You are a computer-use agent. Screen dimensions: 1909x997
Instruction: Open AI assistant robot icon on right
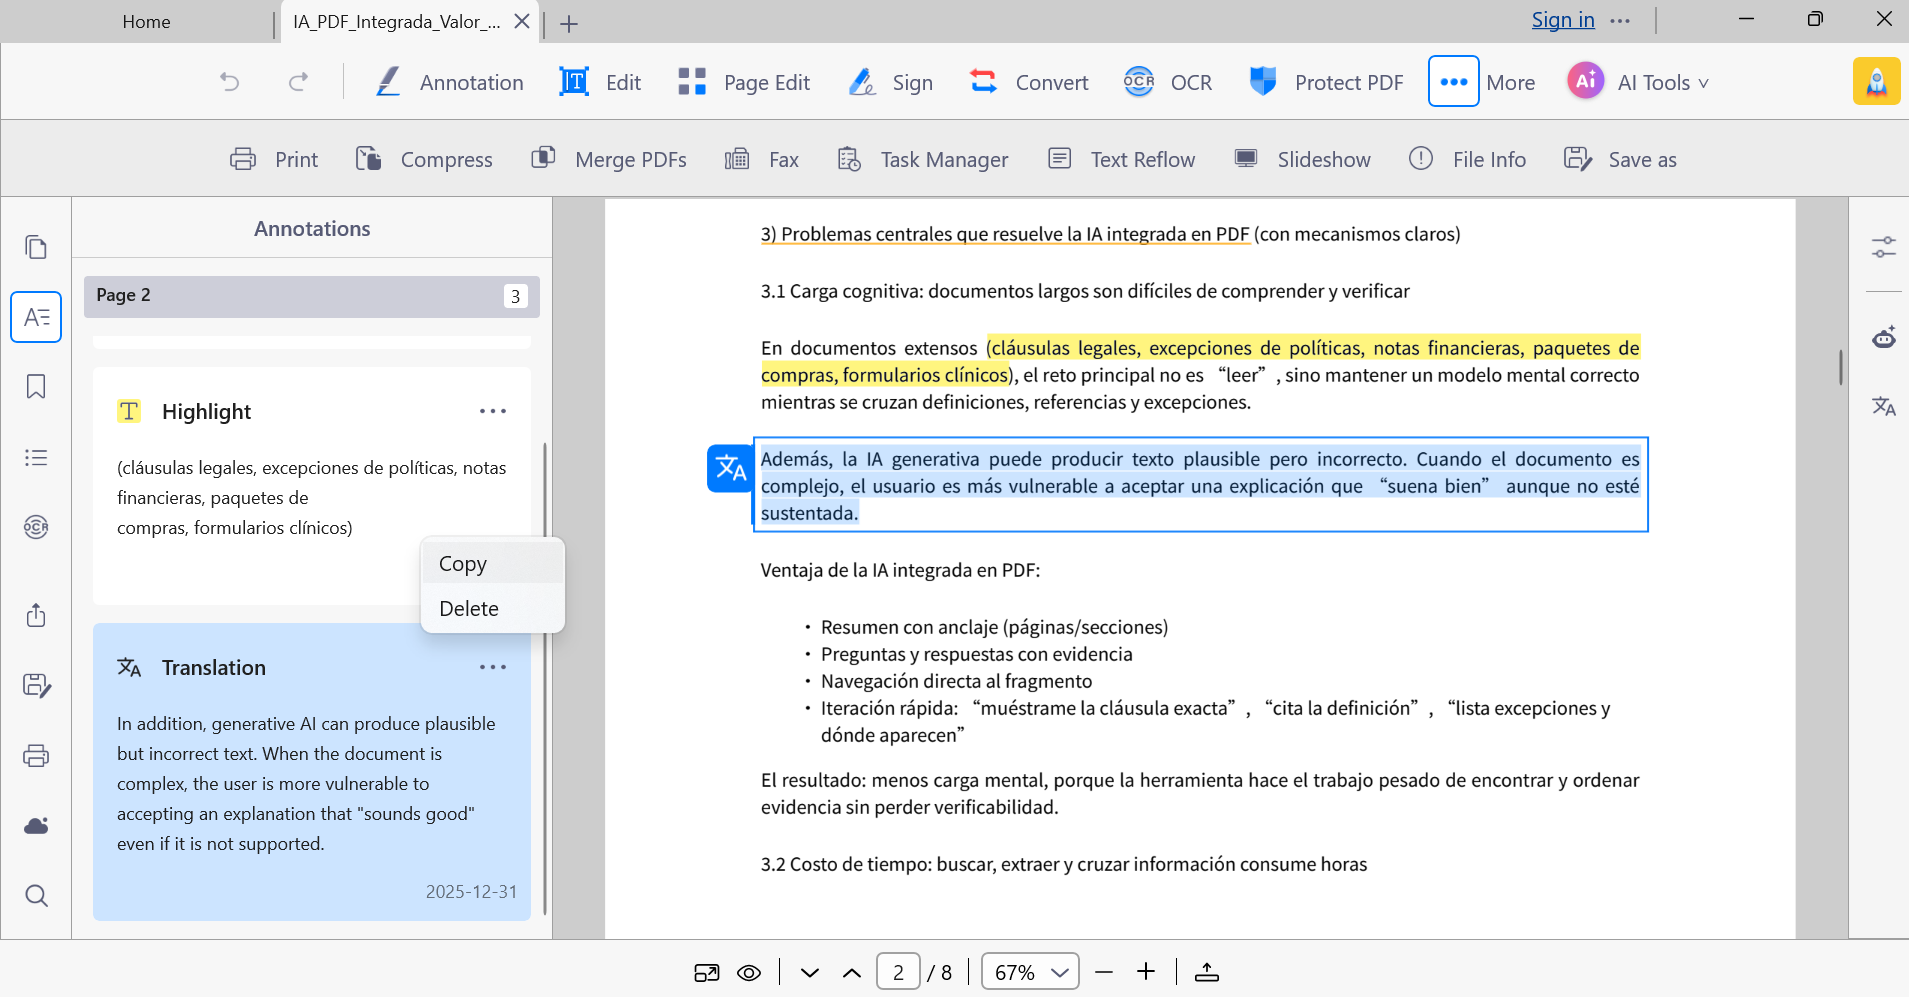pos(1884,338)
